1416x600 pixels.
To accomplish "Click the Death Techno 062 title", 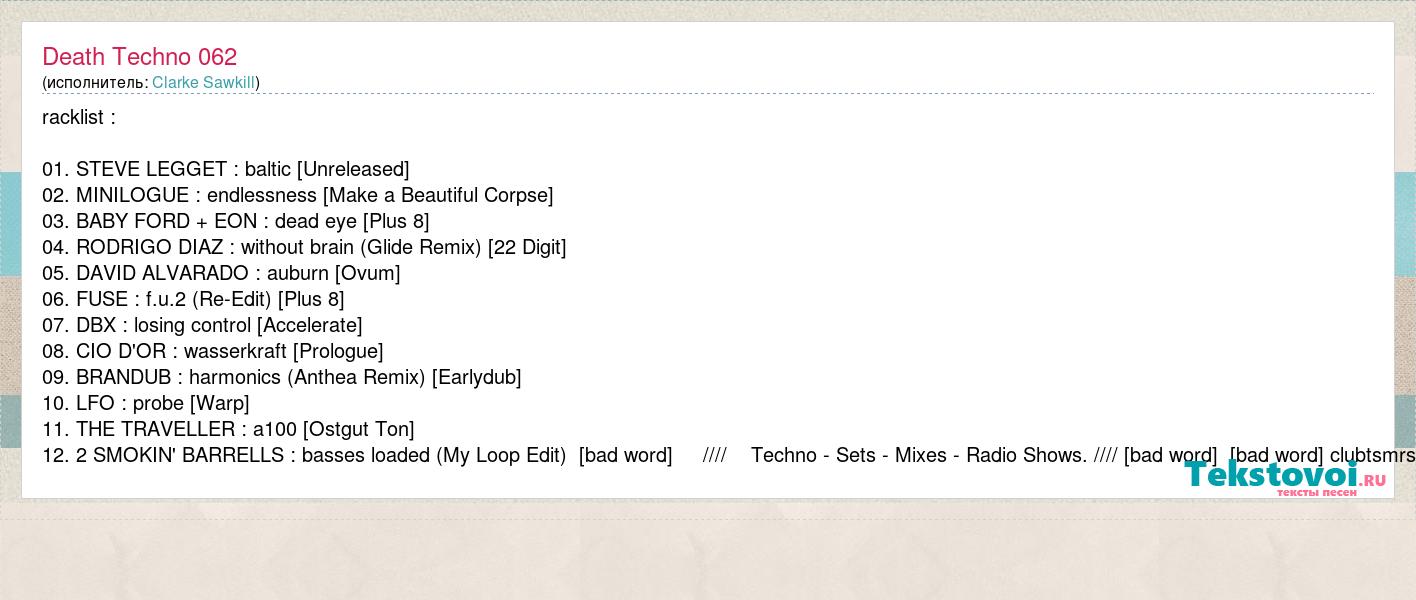I will (139, 57).
